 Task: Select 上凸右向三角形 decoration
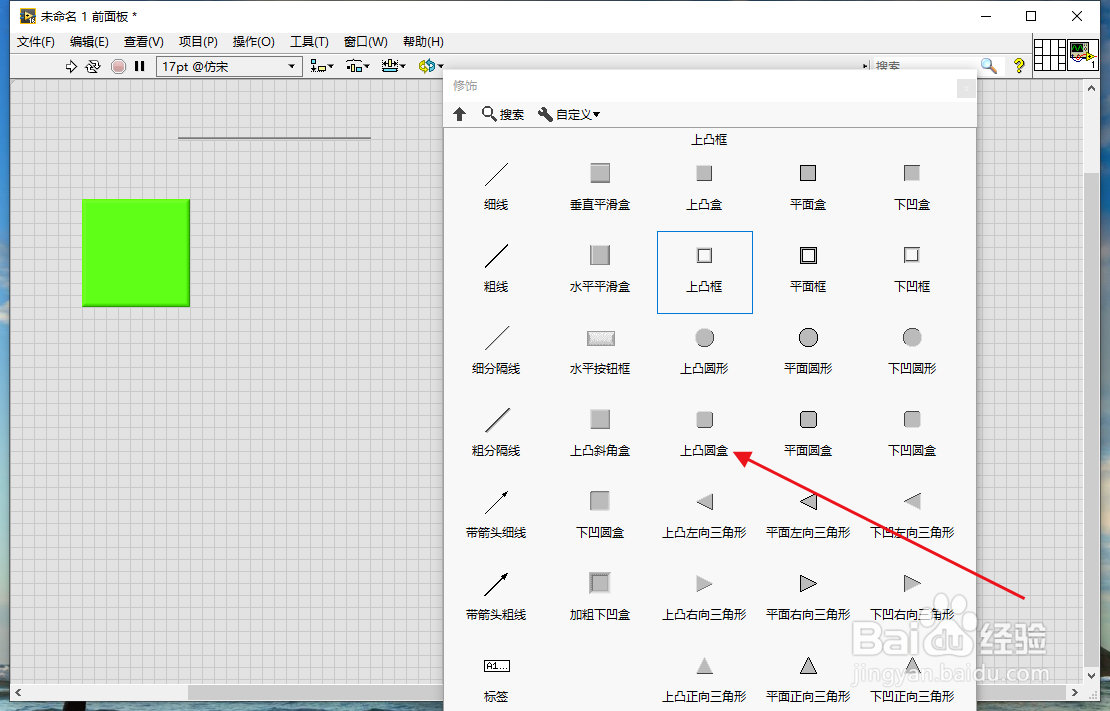click(704, 598)
